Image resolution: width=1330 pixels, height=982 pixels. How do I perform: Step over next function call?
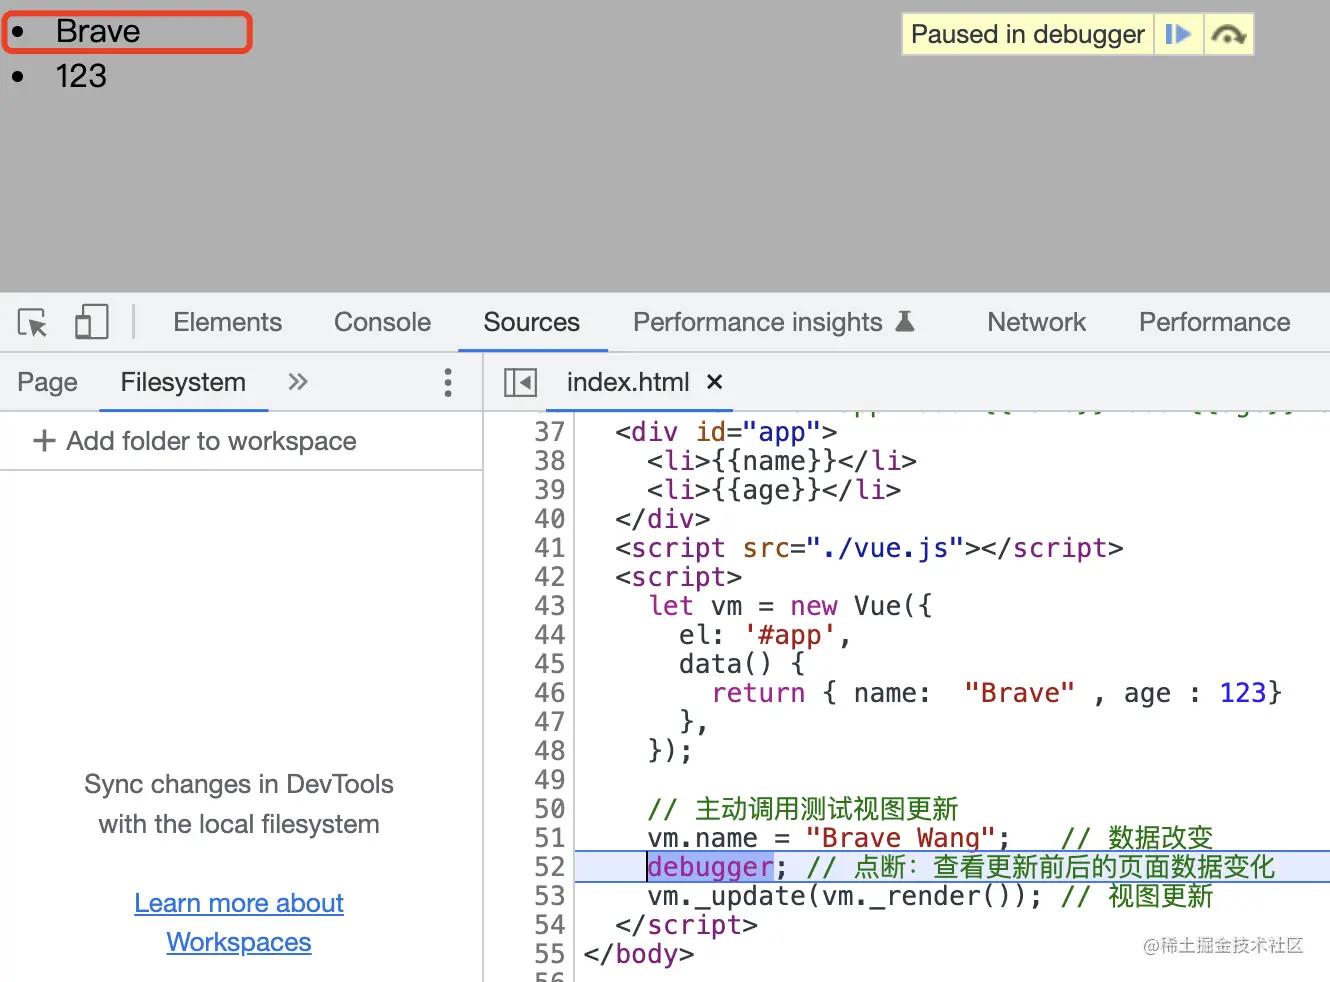tap(1228, 34)
